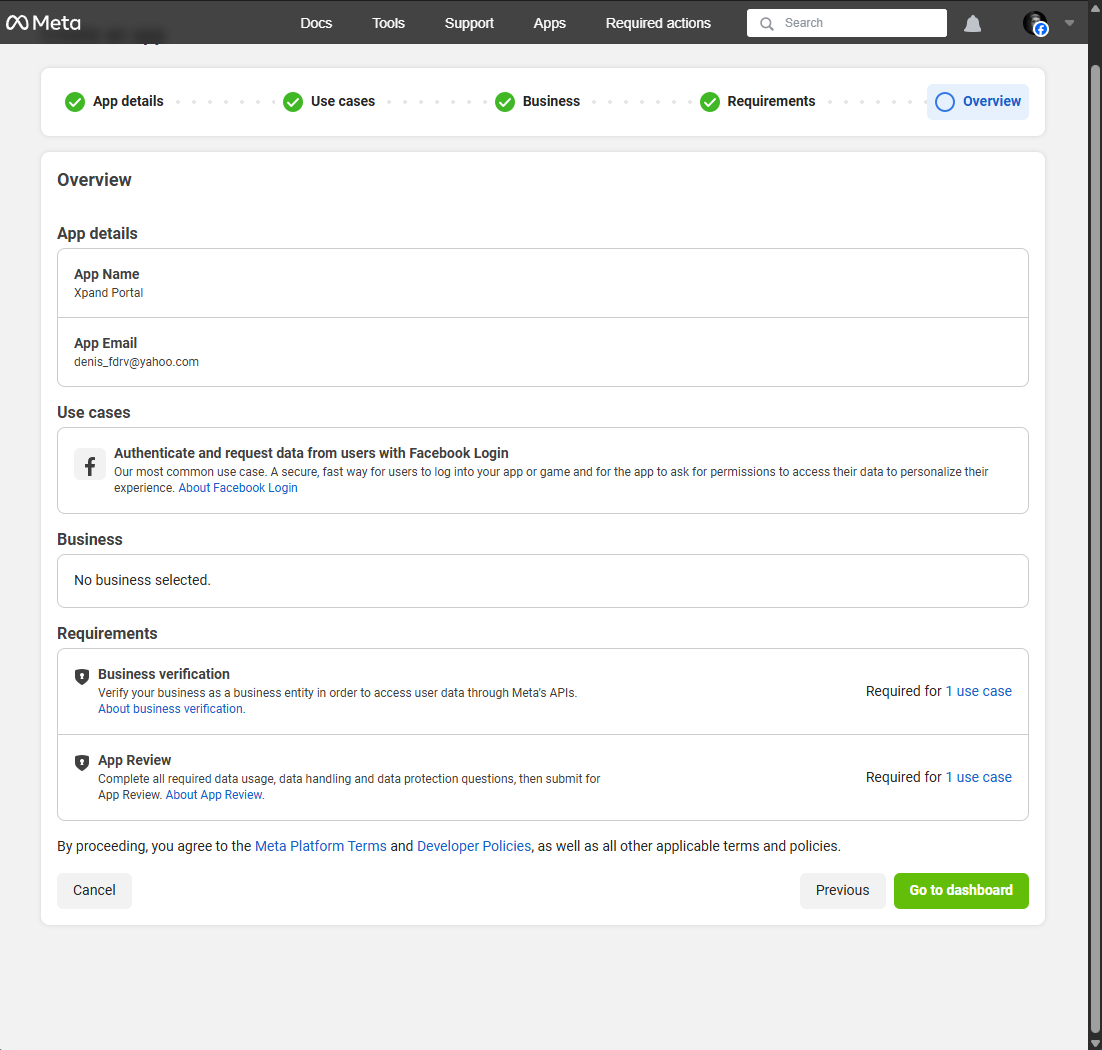Image resolution: width=1102 pixels, height=1050 pixels.
Task: Click the search magnifier icon
Action: click(x=767, y=24)
